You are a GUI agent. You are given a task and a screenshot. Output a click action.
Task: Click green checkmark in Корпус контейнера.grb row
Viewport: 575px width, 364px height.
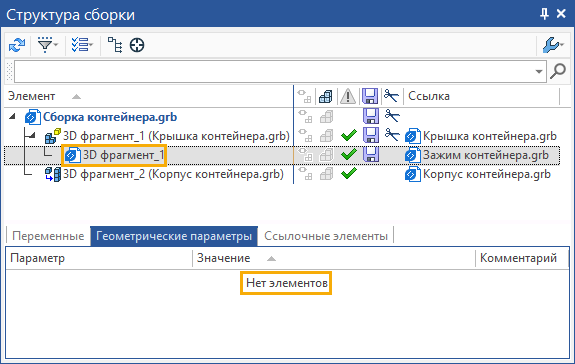coord(349,173)
